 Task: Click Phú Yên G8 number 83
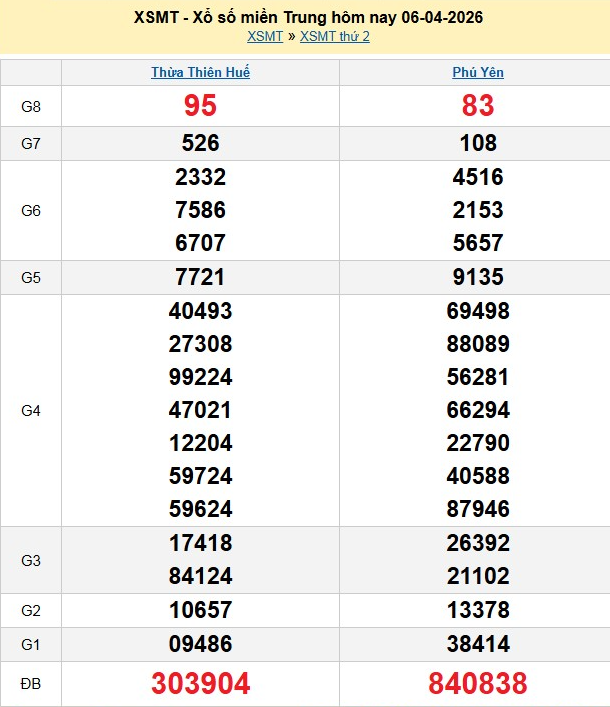point(477,106)
